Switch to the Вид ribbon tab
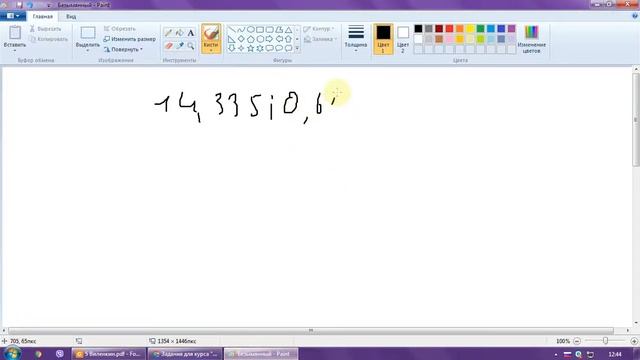Image resolution: width=640 pixels, height=360 pixels. tap(71, 17)
